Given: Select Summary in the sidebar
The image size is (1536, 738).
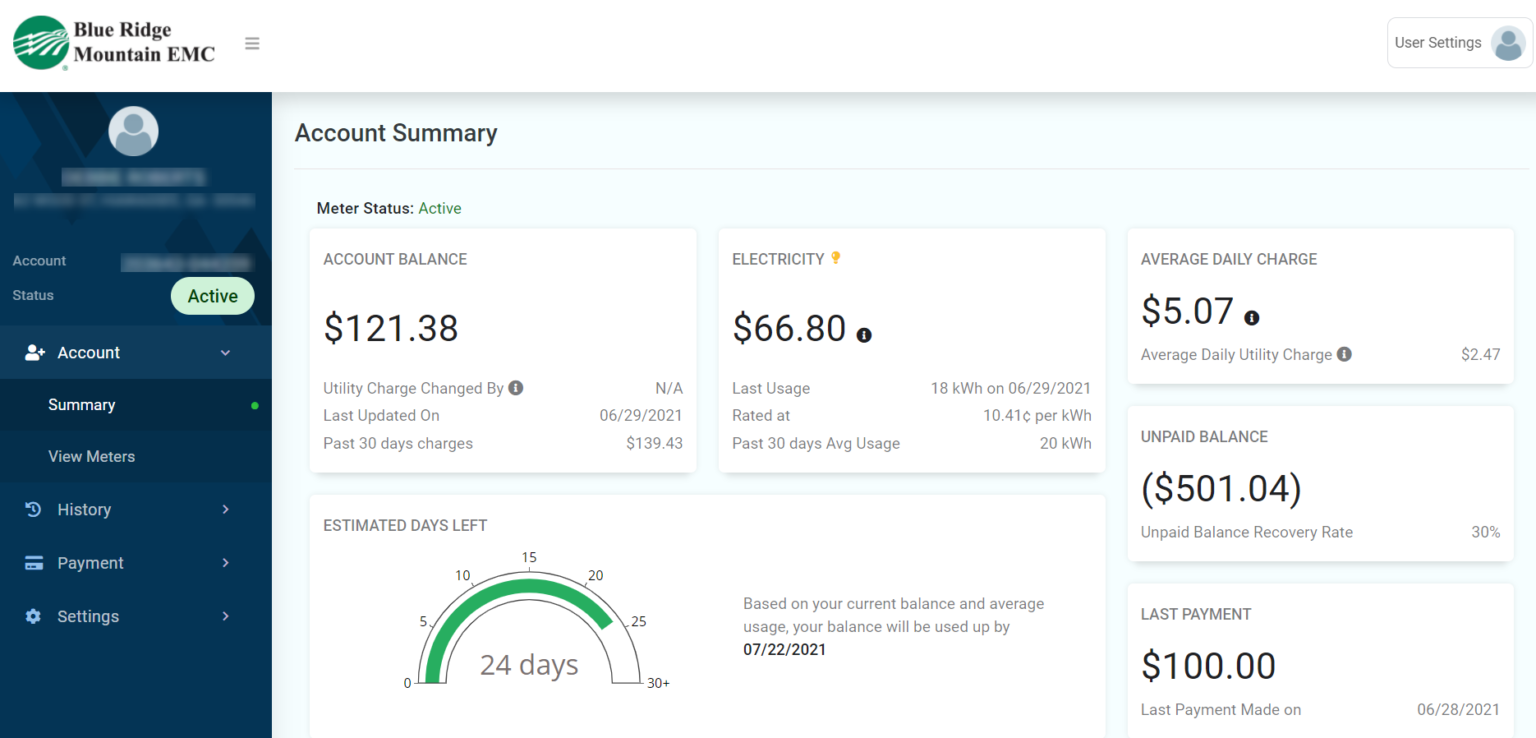Looking at the screenshot, I should (81, 404).
